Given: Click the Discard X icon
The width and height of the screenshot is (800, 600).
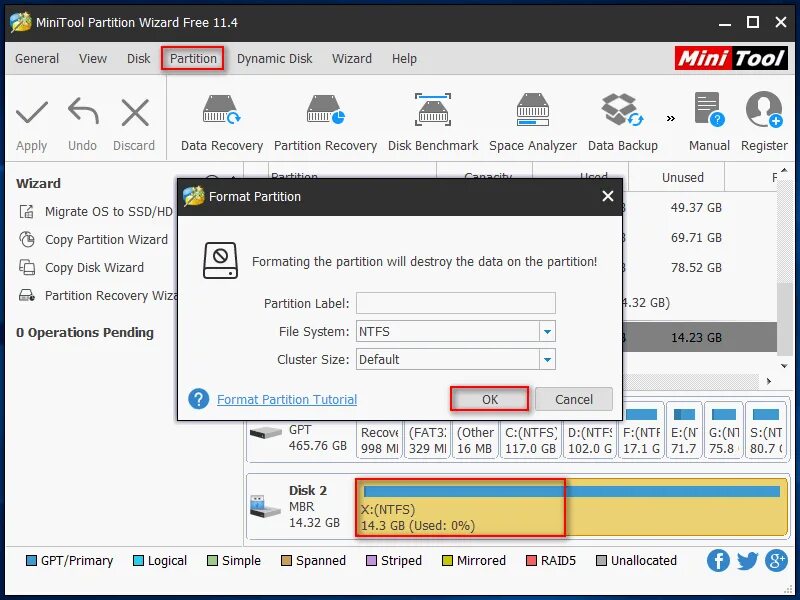Looking at the screenshot, I should click(x=135, y=112).
